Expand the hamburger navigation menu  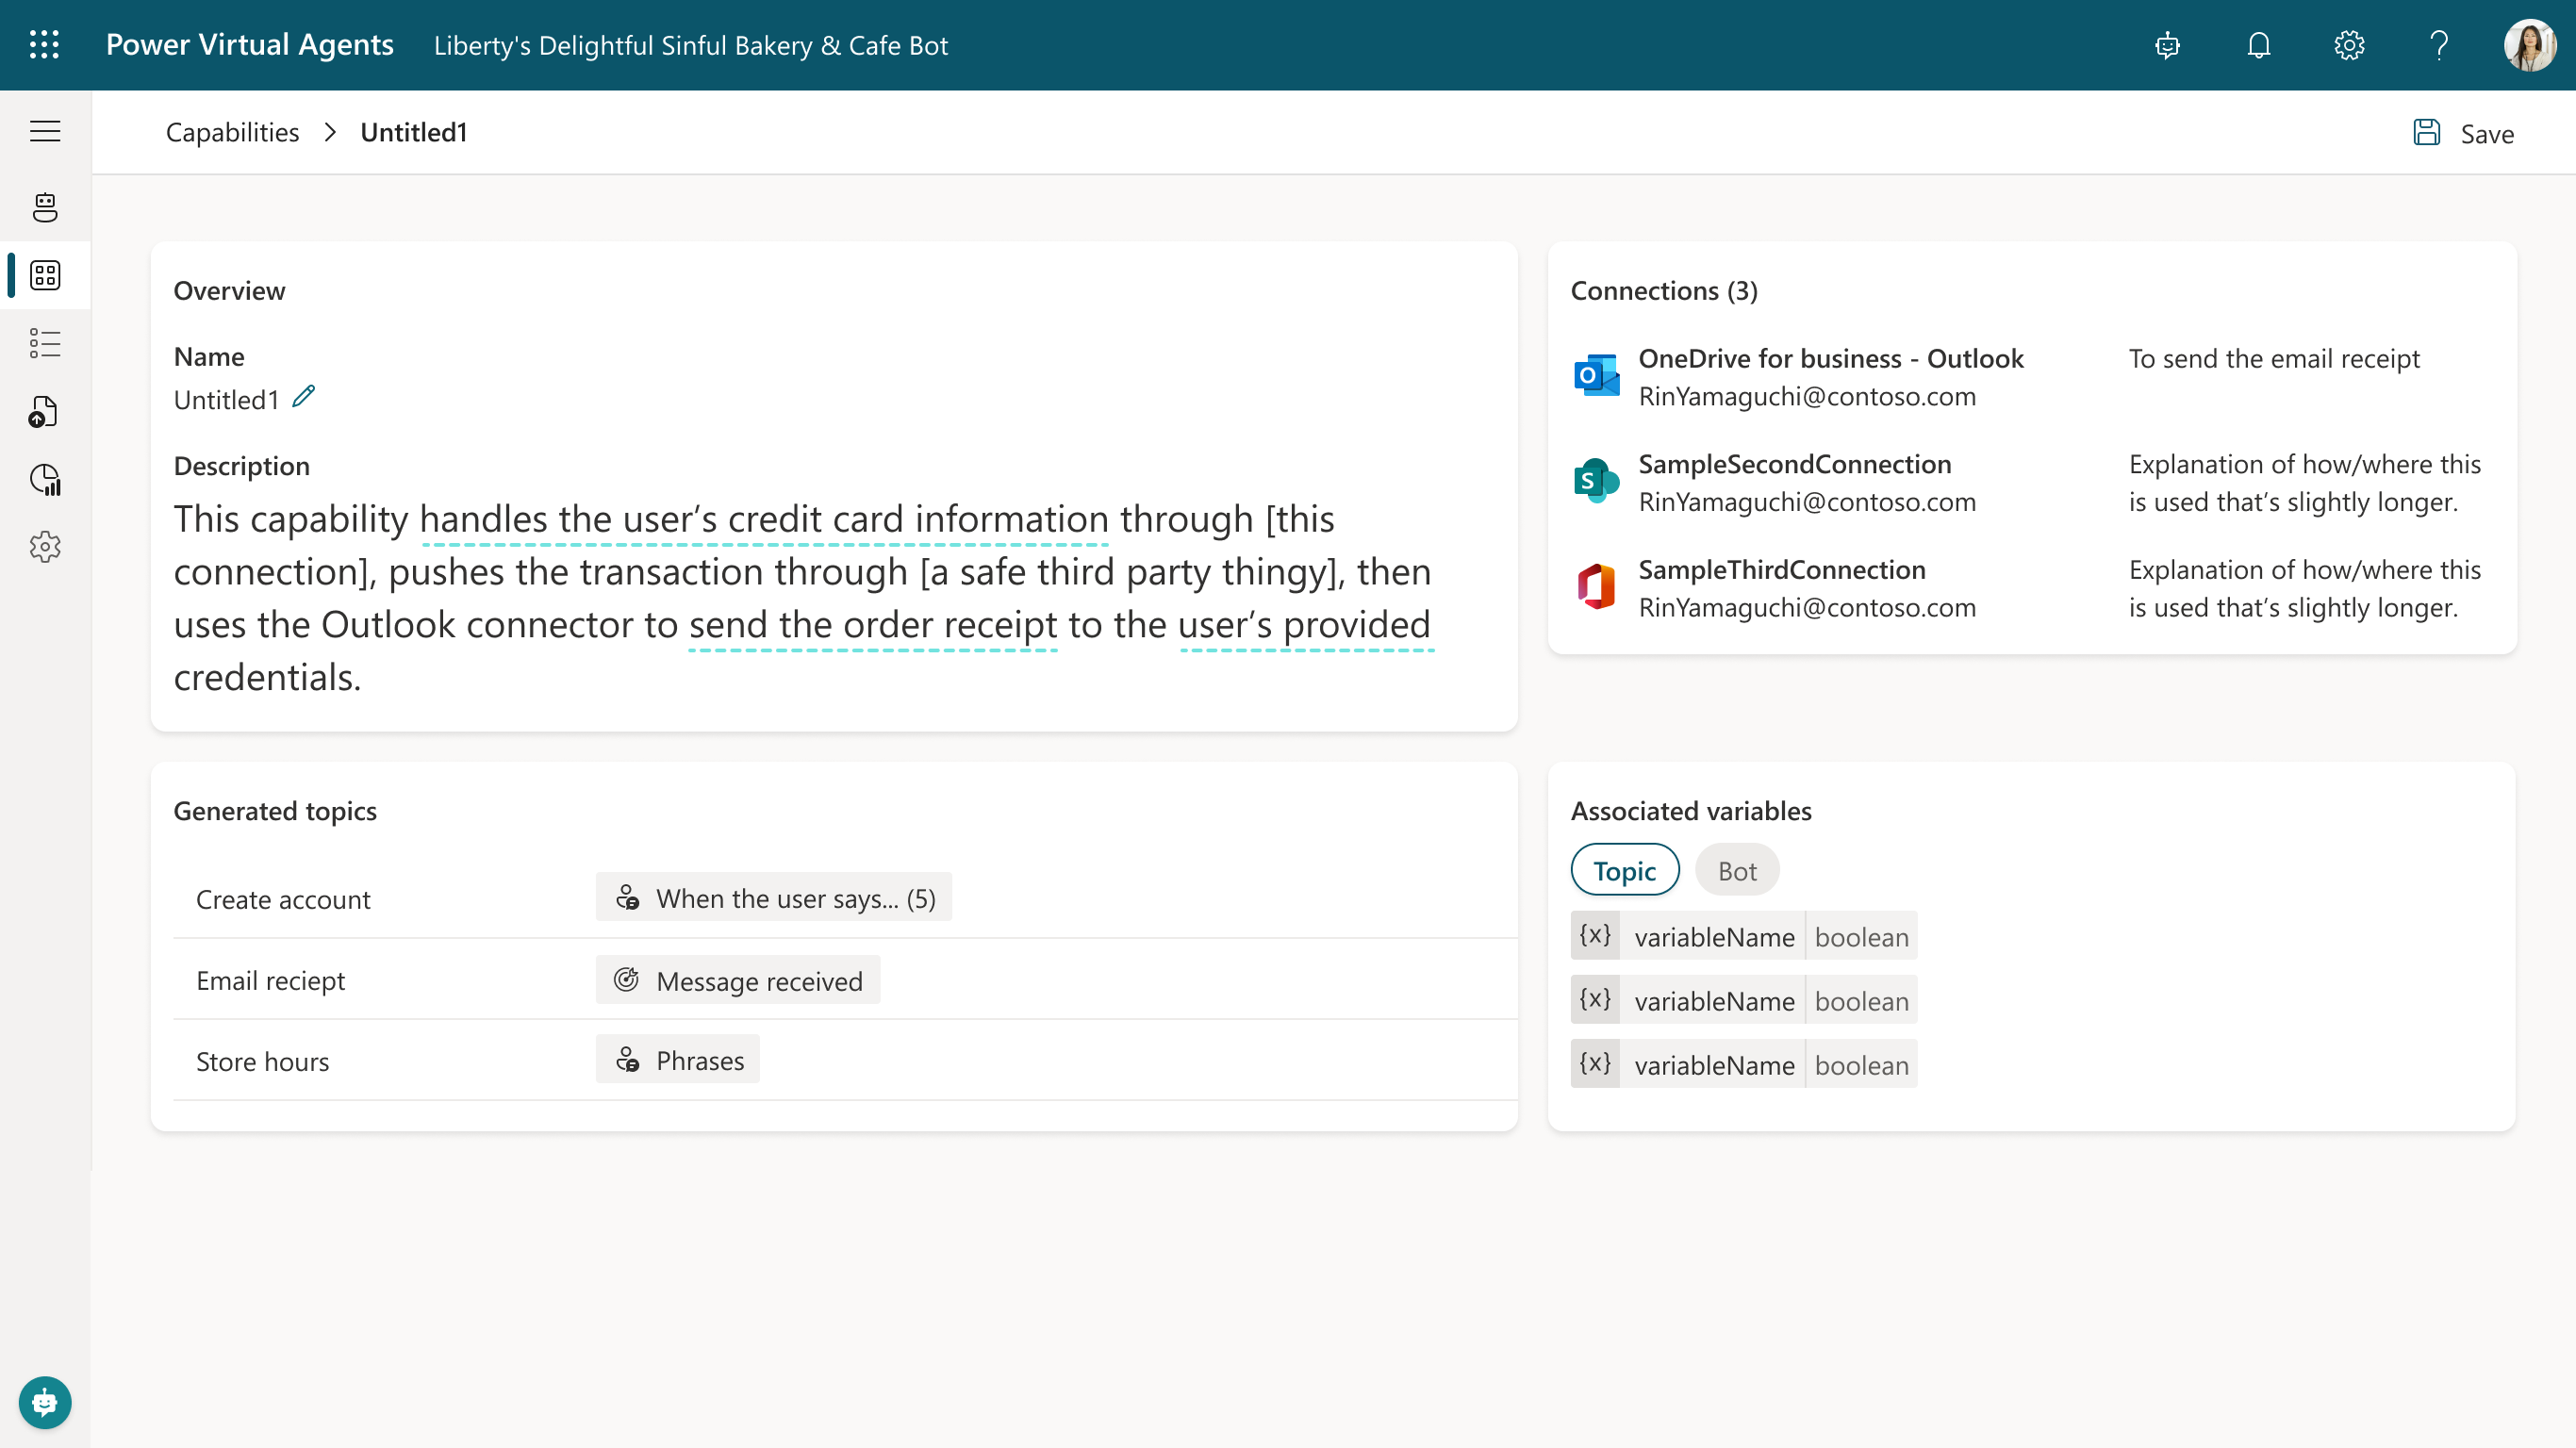click(45, 131)
